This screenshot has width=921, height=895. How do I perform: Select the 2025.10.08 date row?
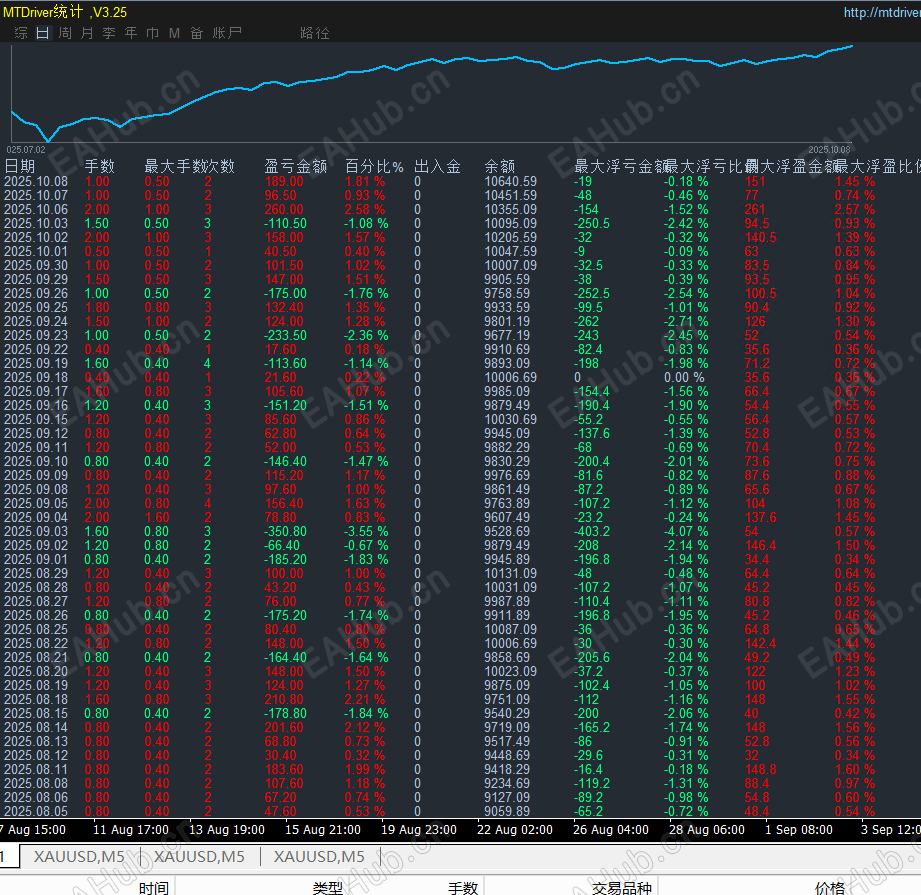tap(36, 182)
